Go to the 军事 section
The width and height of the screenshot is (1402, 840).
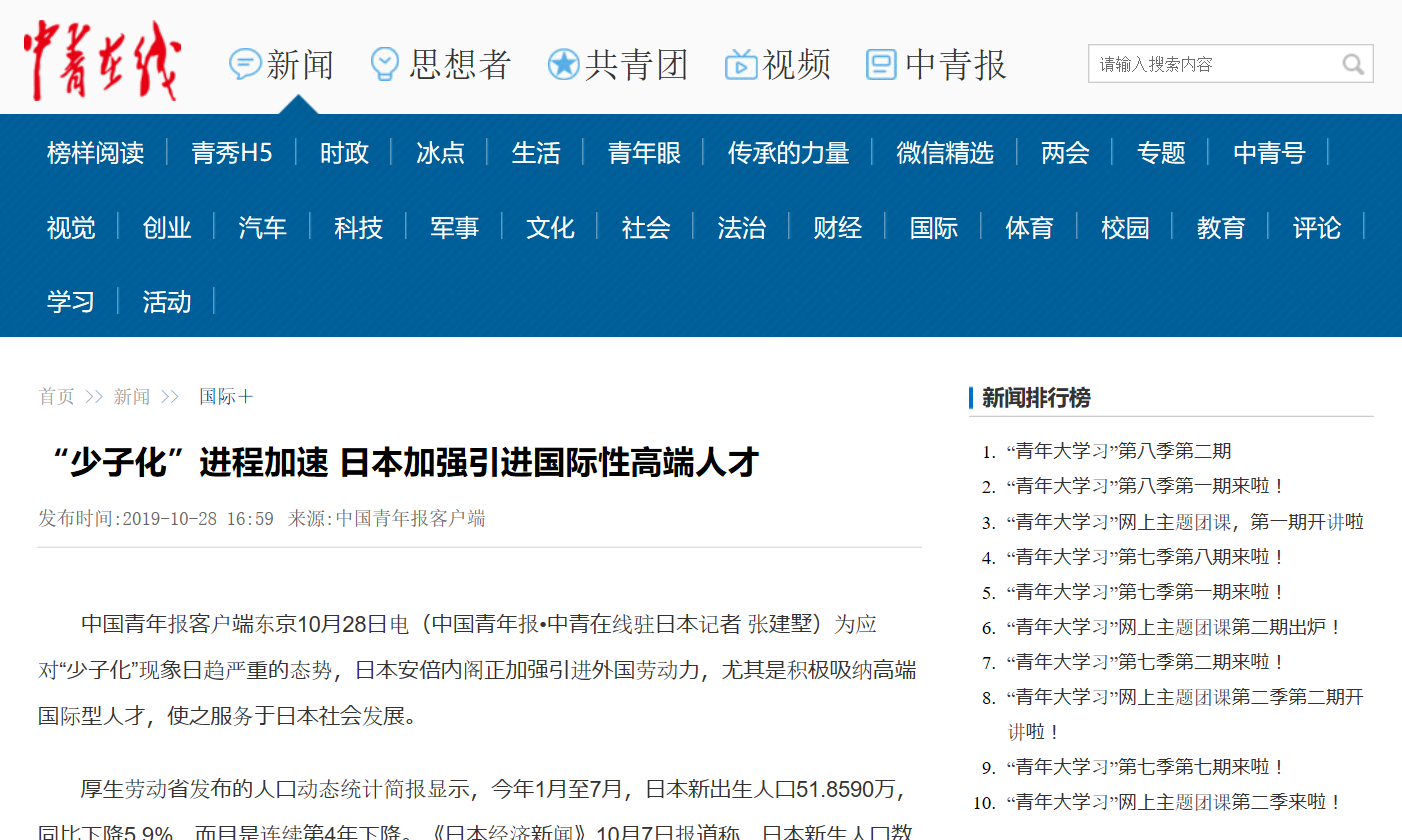[x=454, y=228]
